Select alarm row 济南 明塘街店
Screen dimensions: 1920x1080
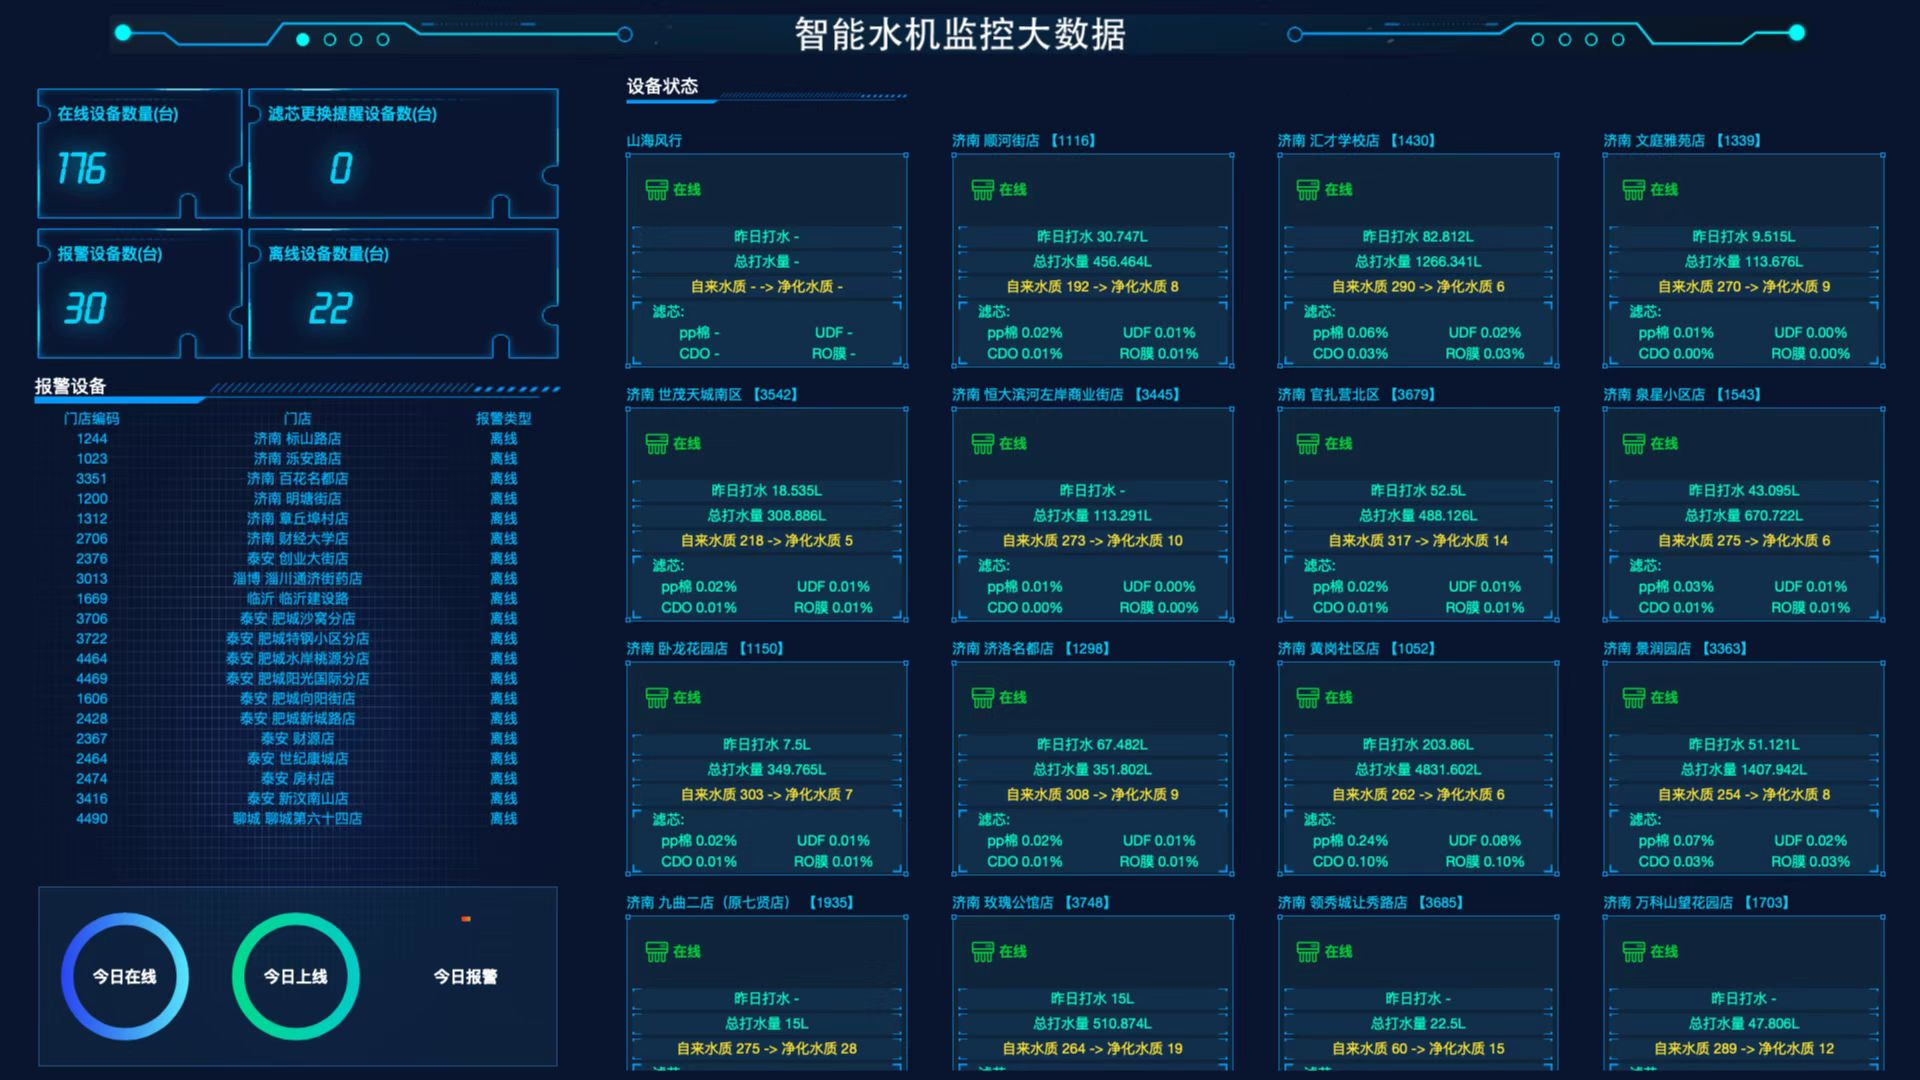point(297,498)
